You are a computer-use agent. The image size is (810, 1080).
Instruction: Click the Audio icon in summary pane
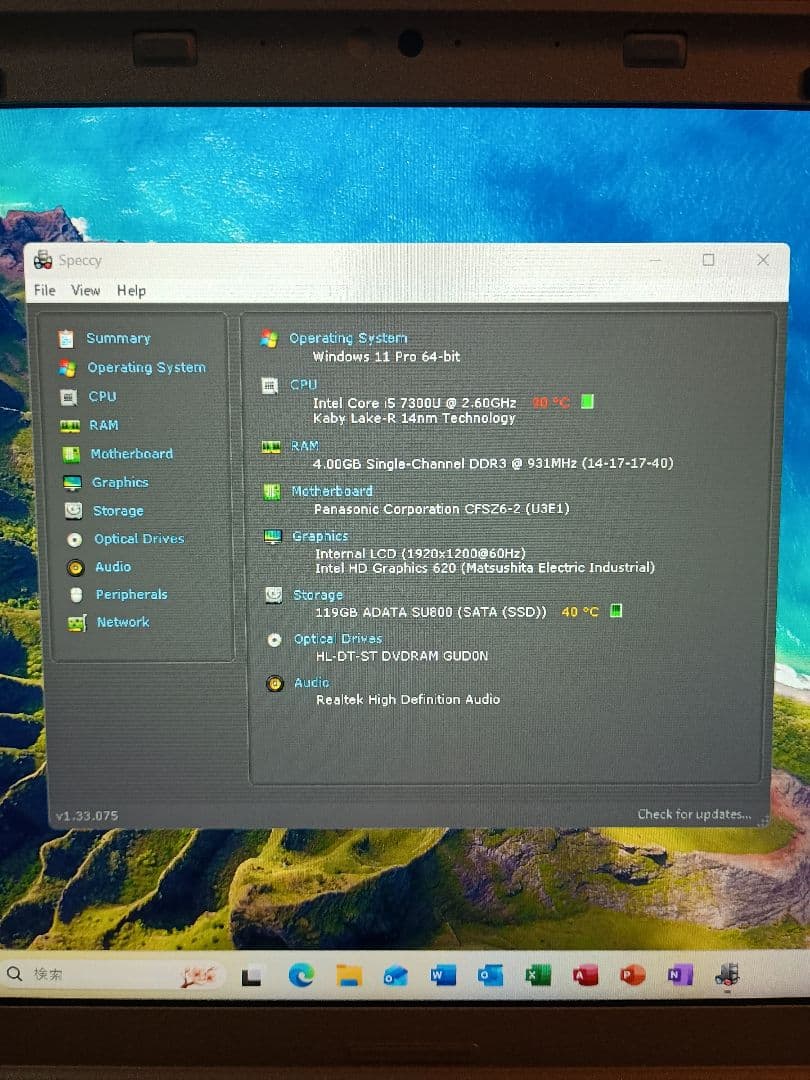275,683
